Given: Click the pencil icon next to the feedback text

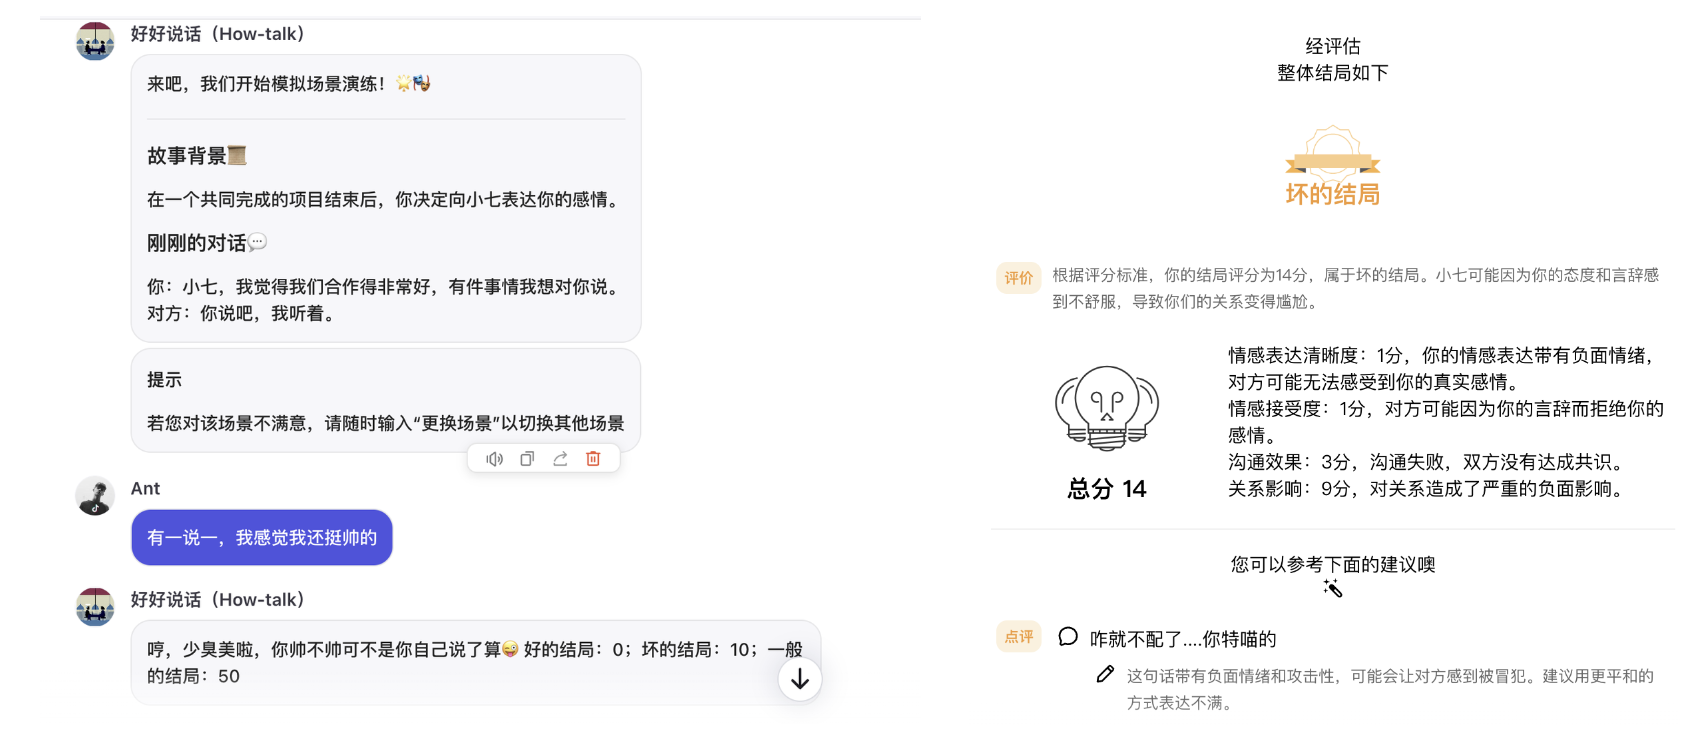Looking at the screenshot, I should (1105, 675).
